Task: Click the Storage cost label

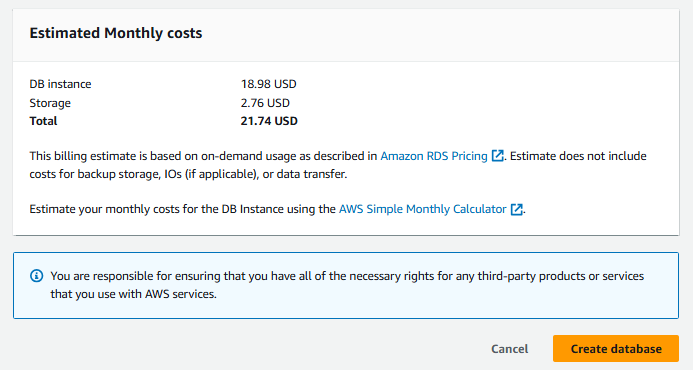Action: coord(50,103)
